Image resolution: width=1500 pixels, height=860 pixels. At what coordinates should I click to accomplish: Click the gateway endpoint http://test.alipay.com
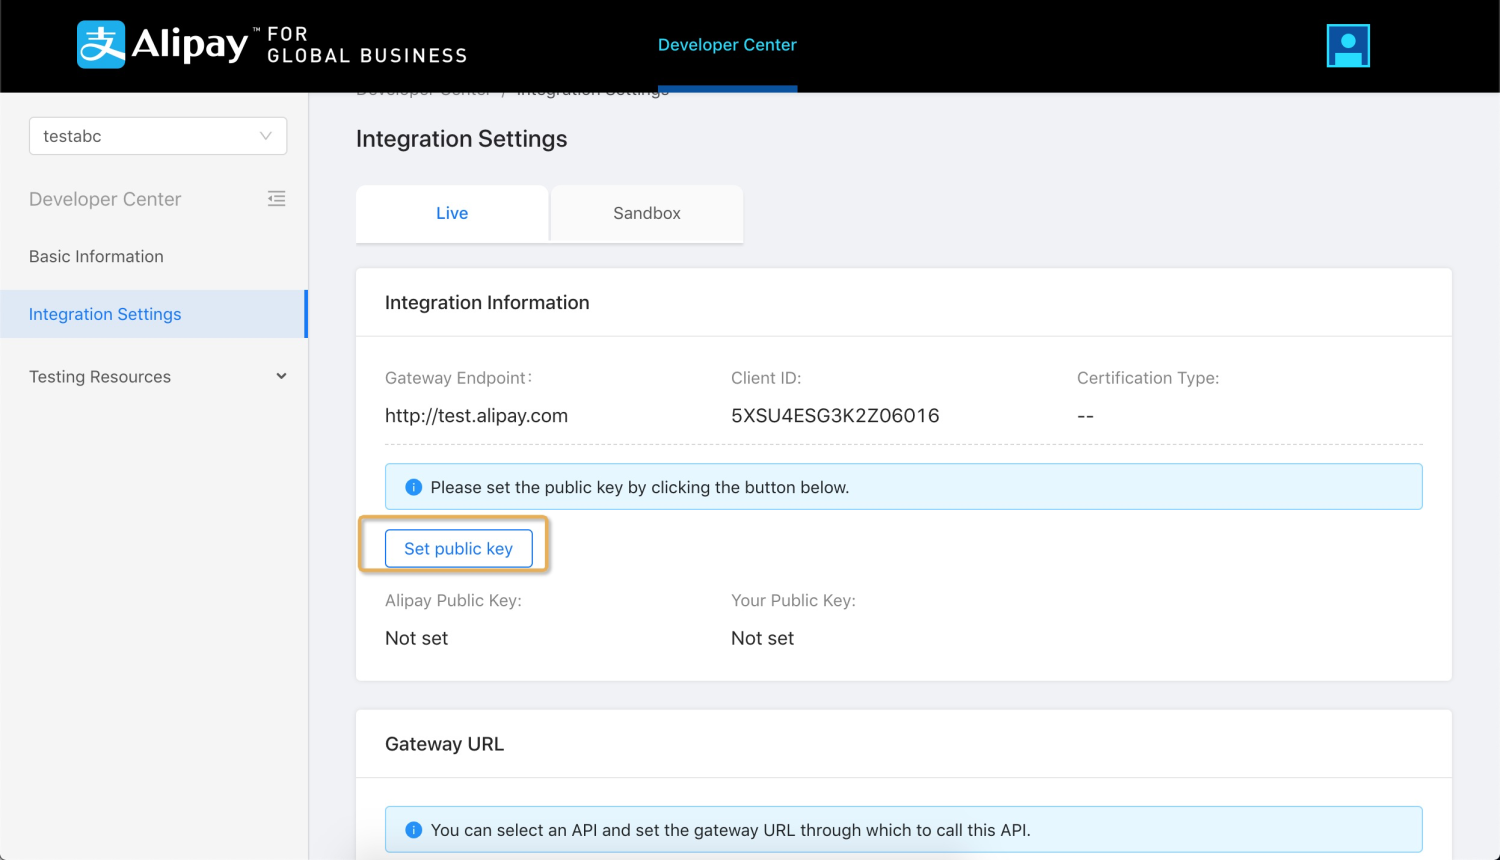(476, 416)
